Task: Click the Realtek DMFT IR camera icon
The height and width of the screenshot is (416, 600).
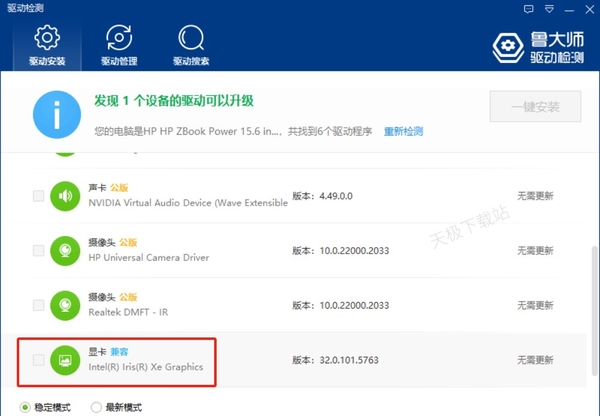Action: (x=65, y=305)
